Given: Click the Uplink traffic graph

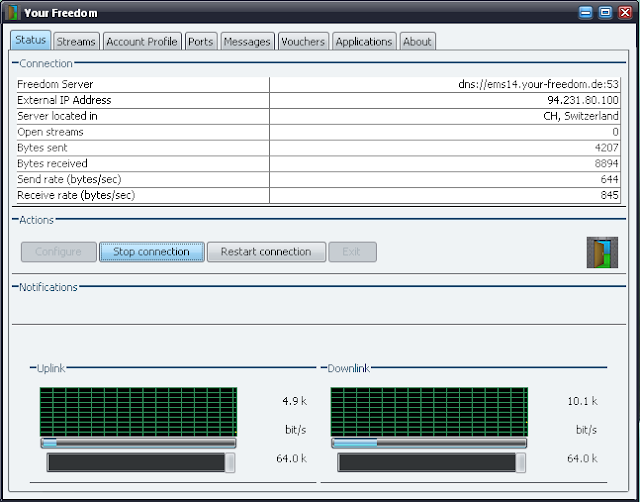Looking at the screenshot, I should [x=138, y=412].
